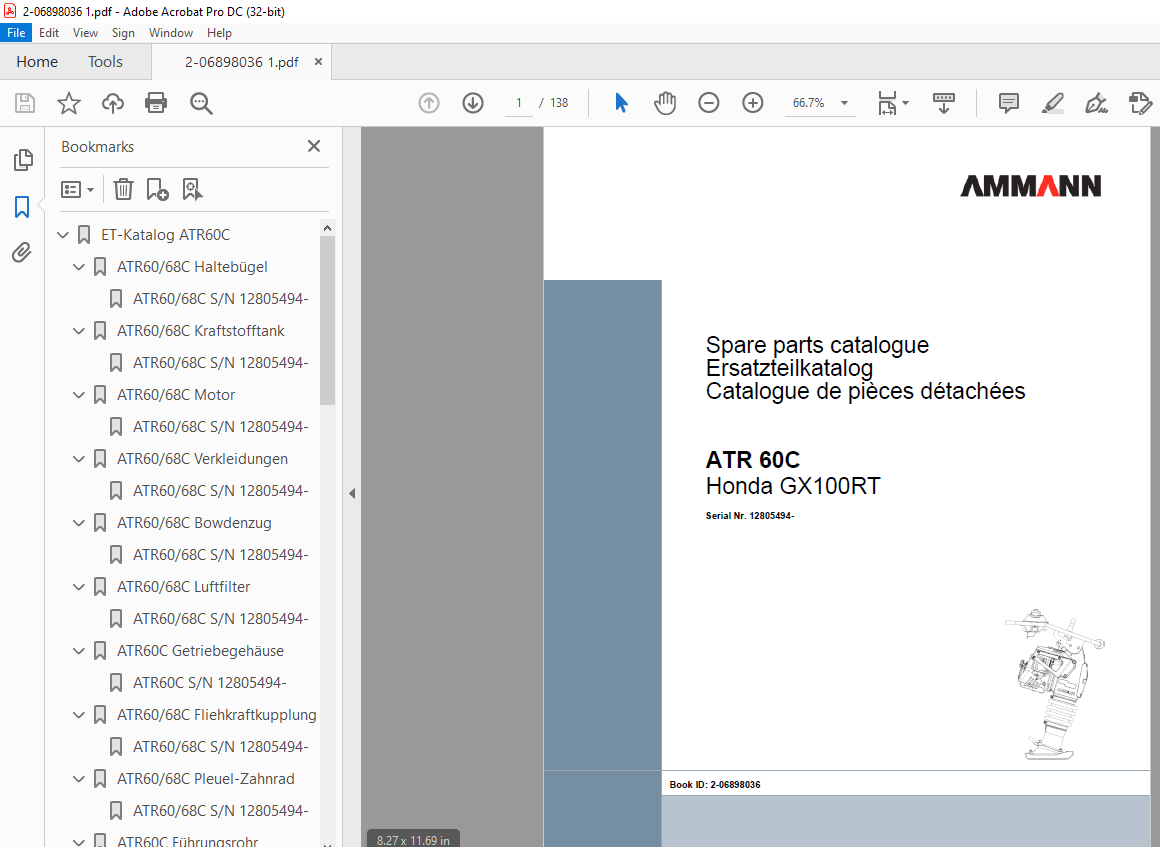Click bookmarks panel scrollbar thumb
Viewport: 1160px width, 847px height.
coord(327,320)
